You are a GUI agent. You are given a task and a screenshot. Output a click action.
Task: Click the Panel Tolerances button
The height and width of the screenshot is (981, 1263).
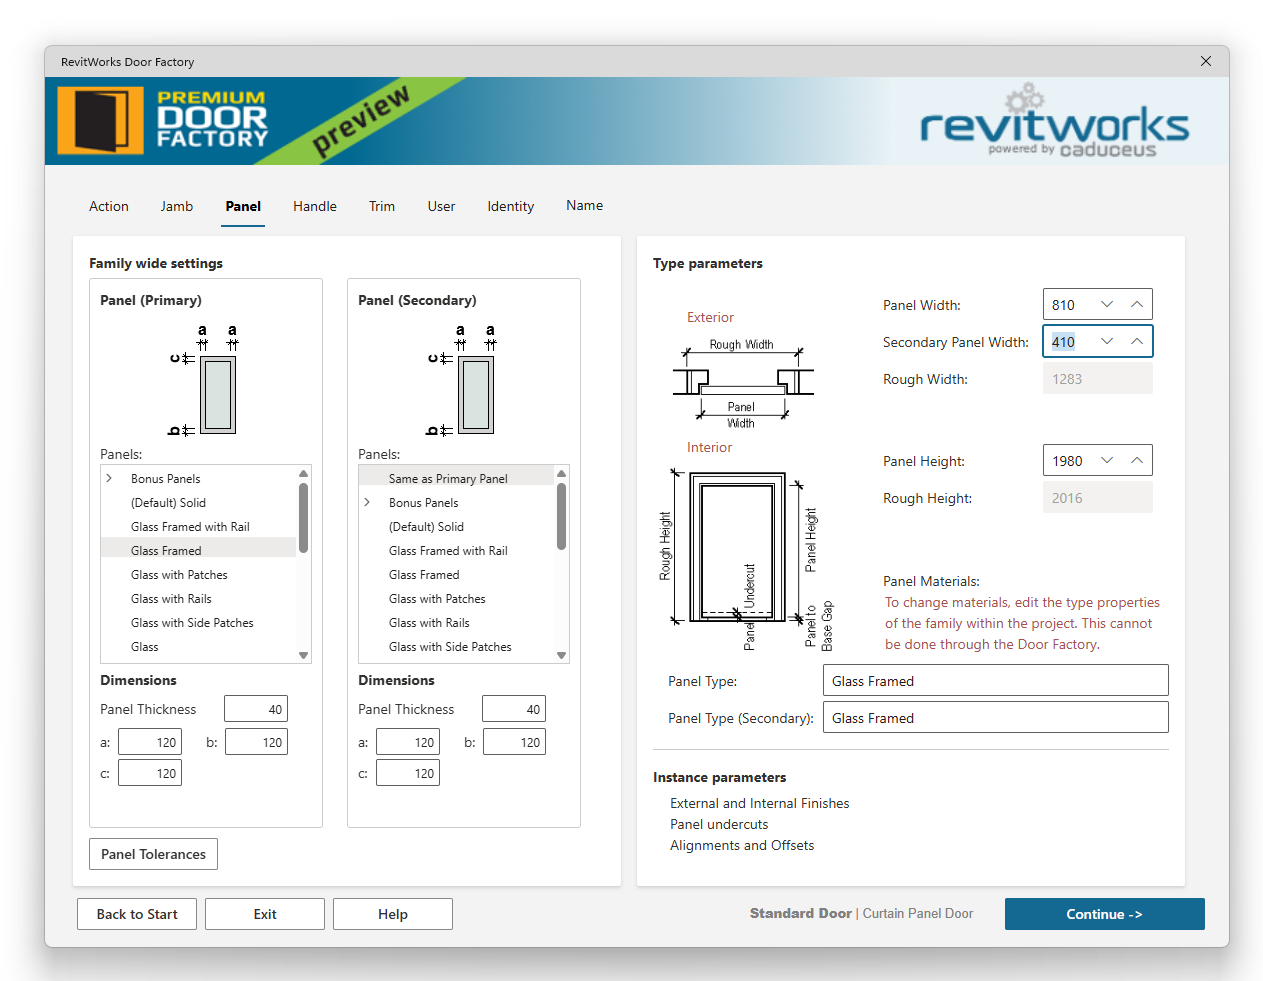coord(153,854)
